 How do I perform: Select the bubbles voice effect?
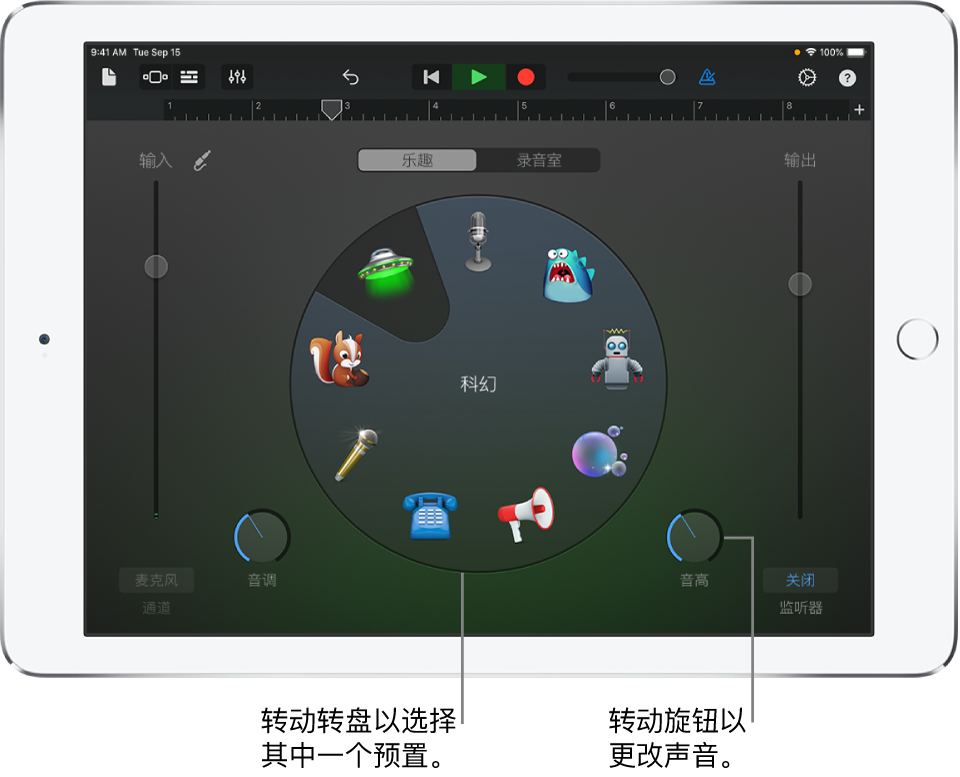pyautogui.click(x=598, y=453)
